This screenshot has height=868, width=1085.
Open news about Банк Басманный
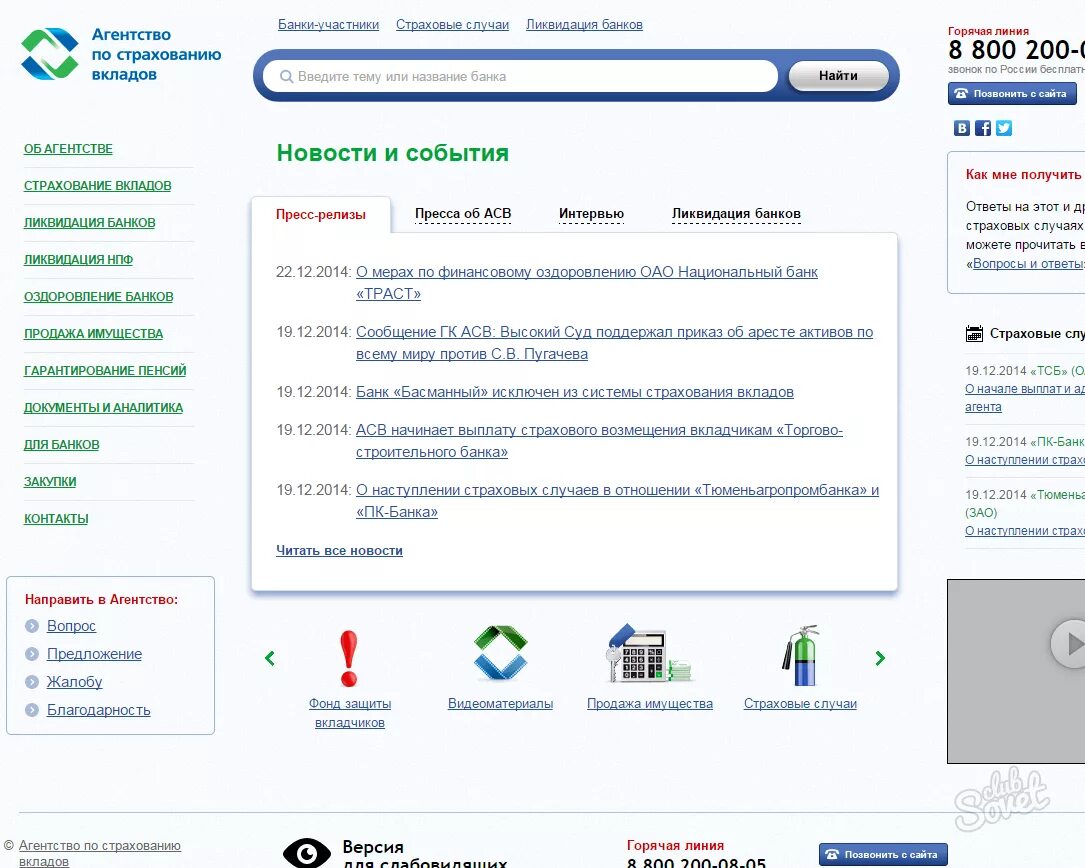(x=574, y=392)
